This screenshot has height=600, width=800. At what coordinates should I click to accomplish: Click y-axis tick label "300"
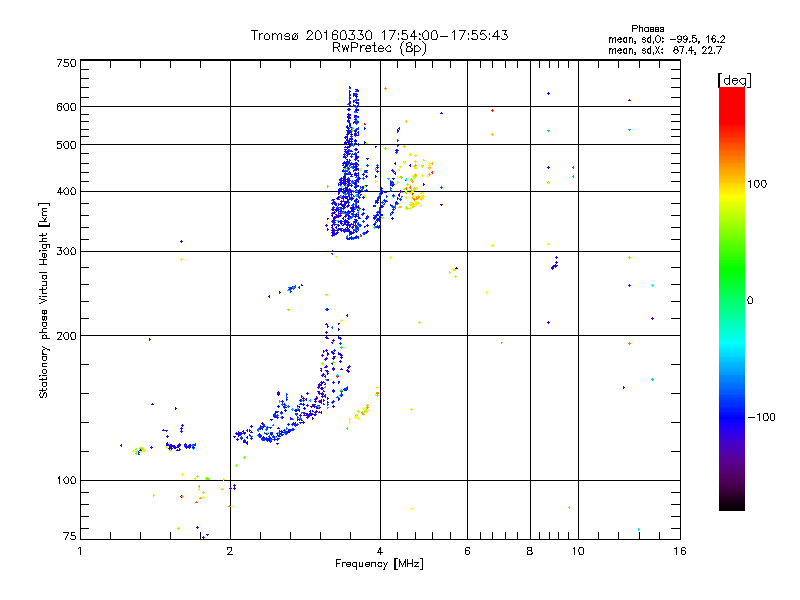(66, 252)
